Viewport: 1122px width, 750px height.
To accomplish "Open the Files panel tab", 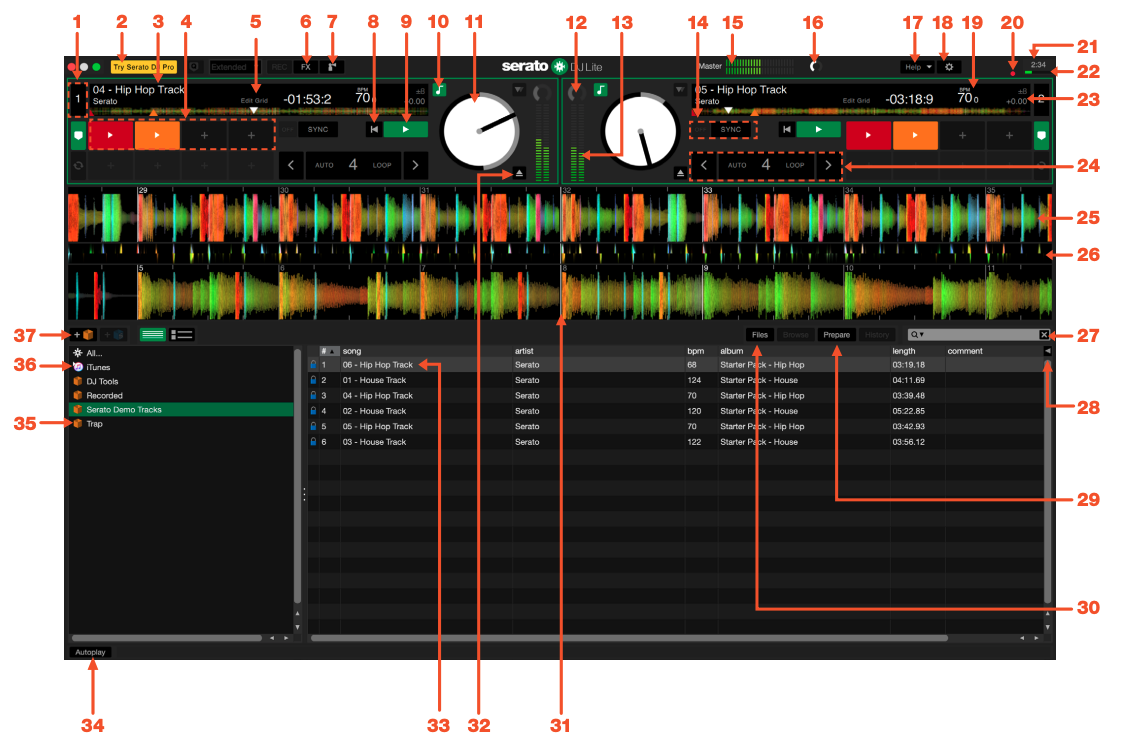I will (x=760, y=335).
